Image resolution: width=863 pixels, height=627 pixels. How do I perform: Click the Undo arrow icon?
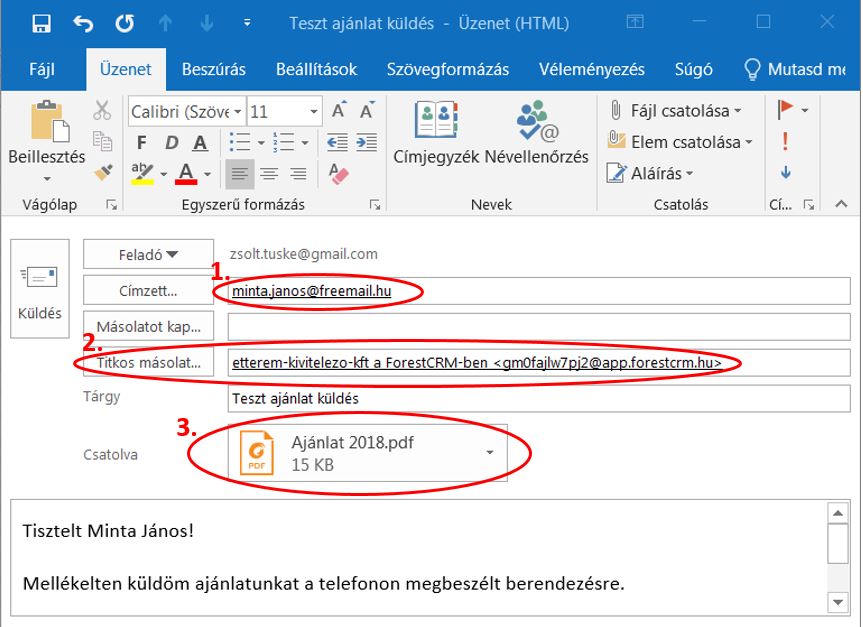[x=82, y=22]
